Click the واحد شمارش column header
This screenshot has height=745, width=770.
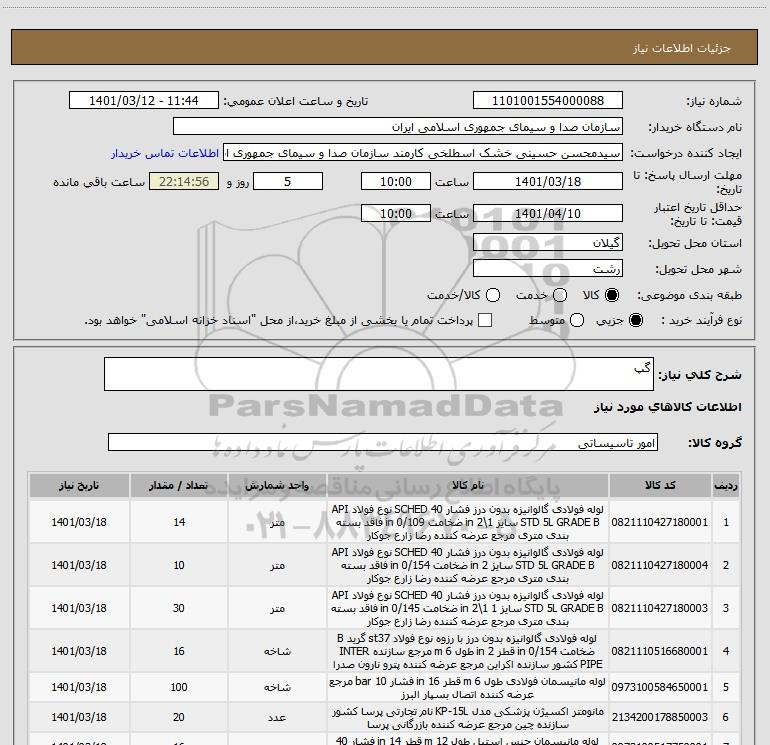(277, 485)
